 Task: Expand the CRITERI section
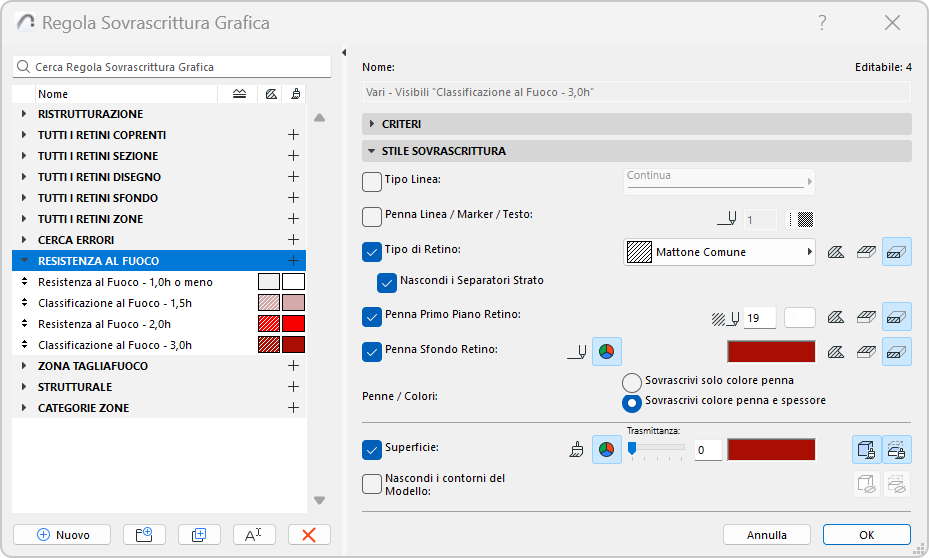pos(372,124)
